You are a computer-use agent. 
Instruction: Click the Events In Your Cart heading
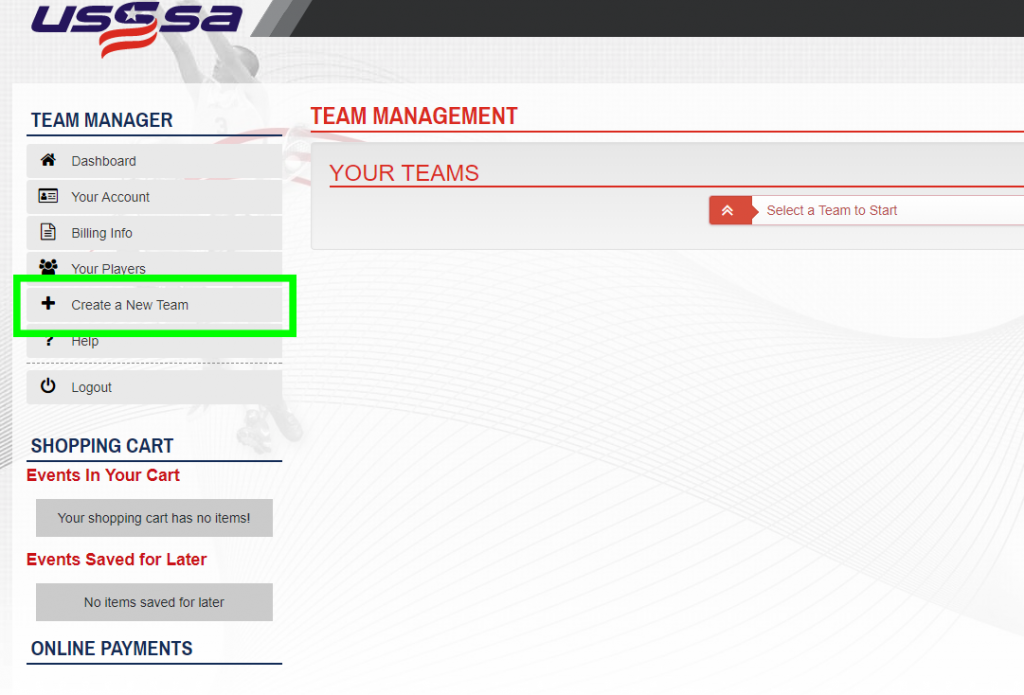(x=103, y=475)
